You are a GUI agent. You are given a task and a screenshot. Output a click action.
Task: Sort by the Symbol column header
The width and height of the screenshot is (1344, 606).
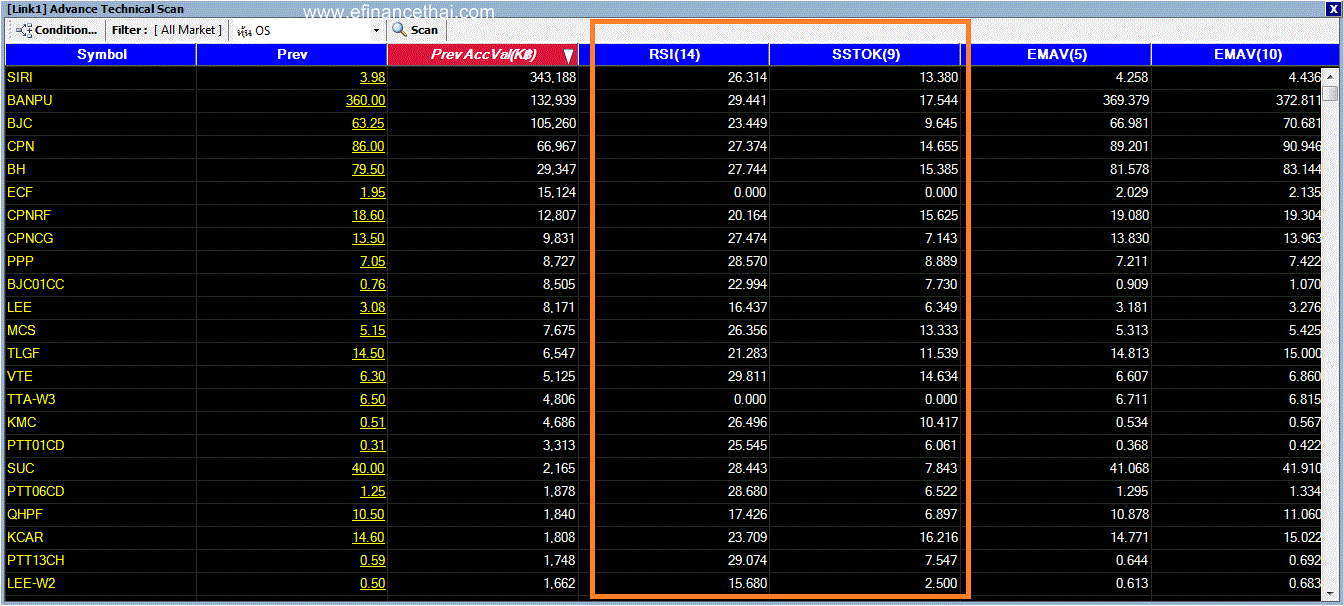(101, 55)
